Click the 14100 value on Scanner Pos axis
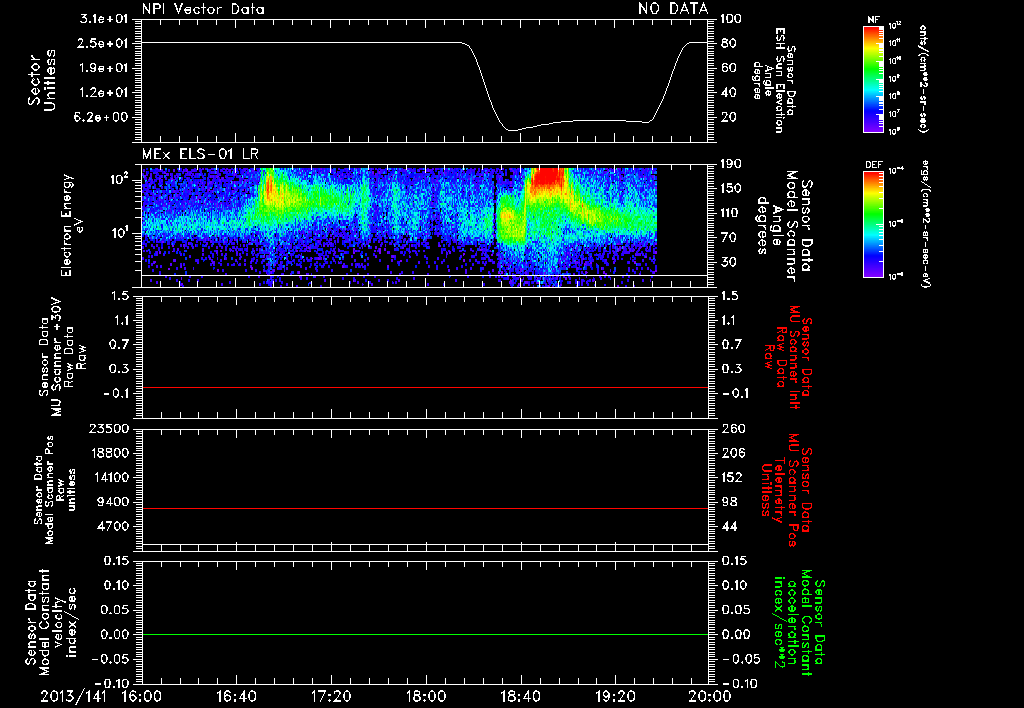This screenshot has width=1024, height=708. 108,477
